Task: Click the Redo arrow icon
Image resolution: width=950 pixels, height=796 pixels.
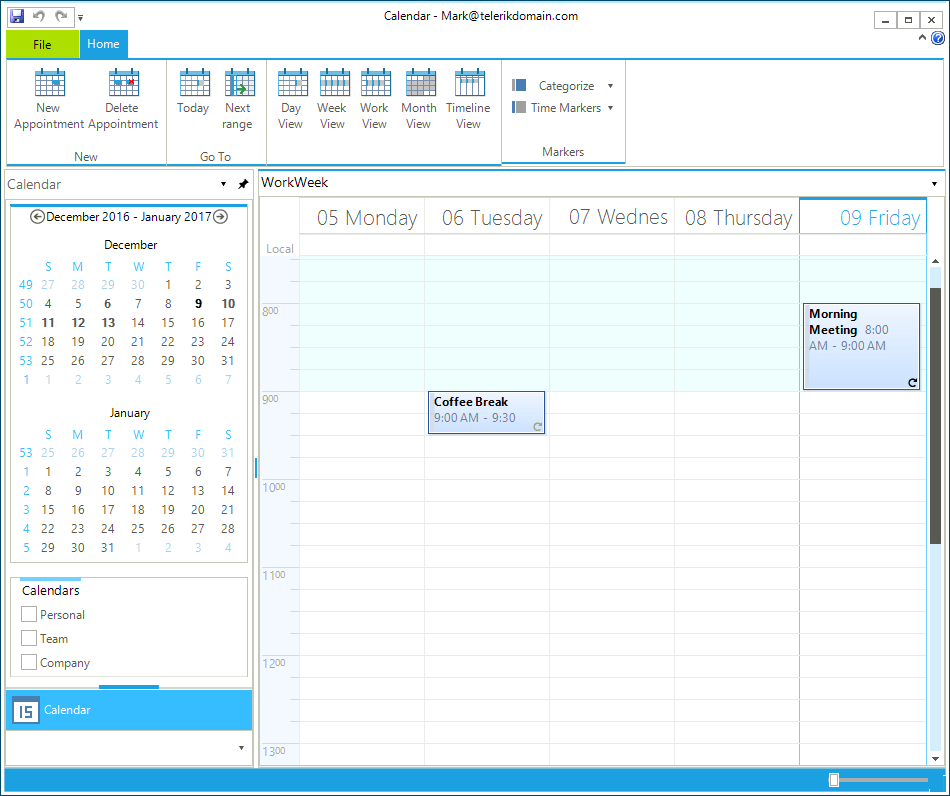Action: tap(61, 16)
